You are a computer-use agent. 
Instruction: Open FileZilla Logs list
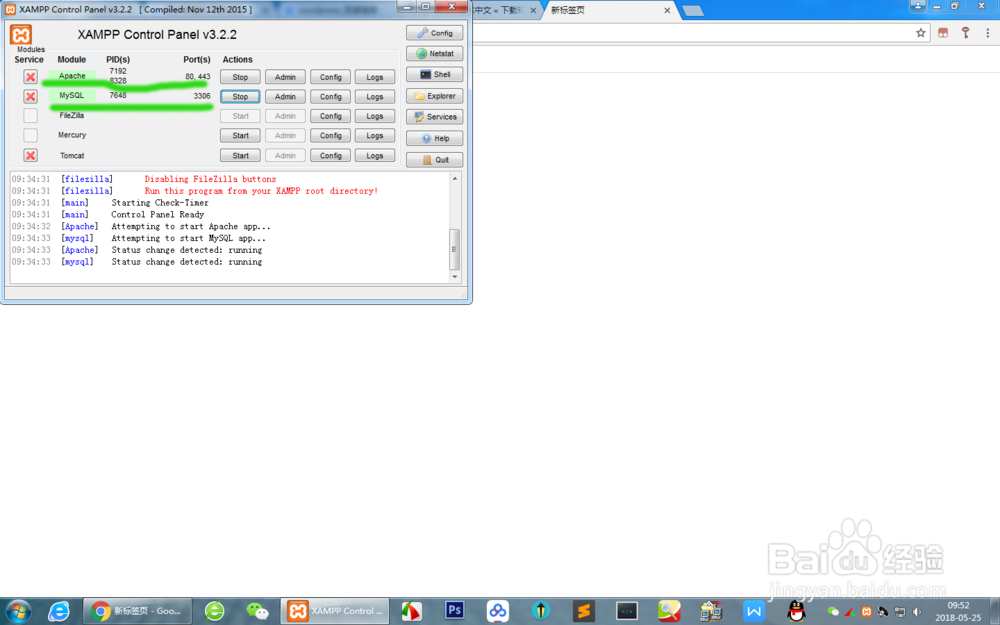[375, 116]
